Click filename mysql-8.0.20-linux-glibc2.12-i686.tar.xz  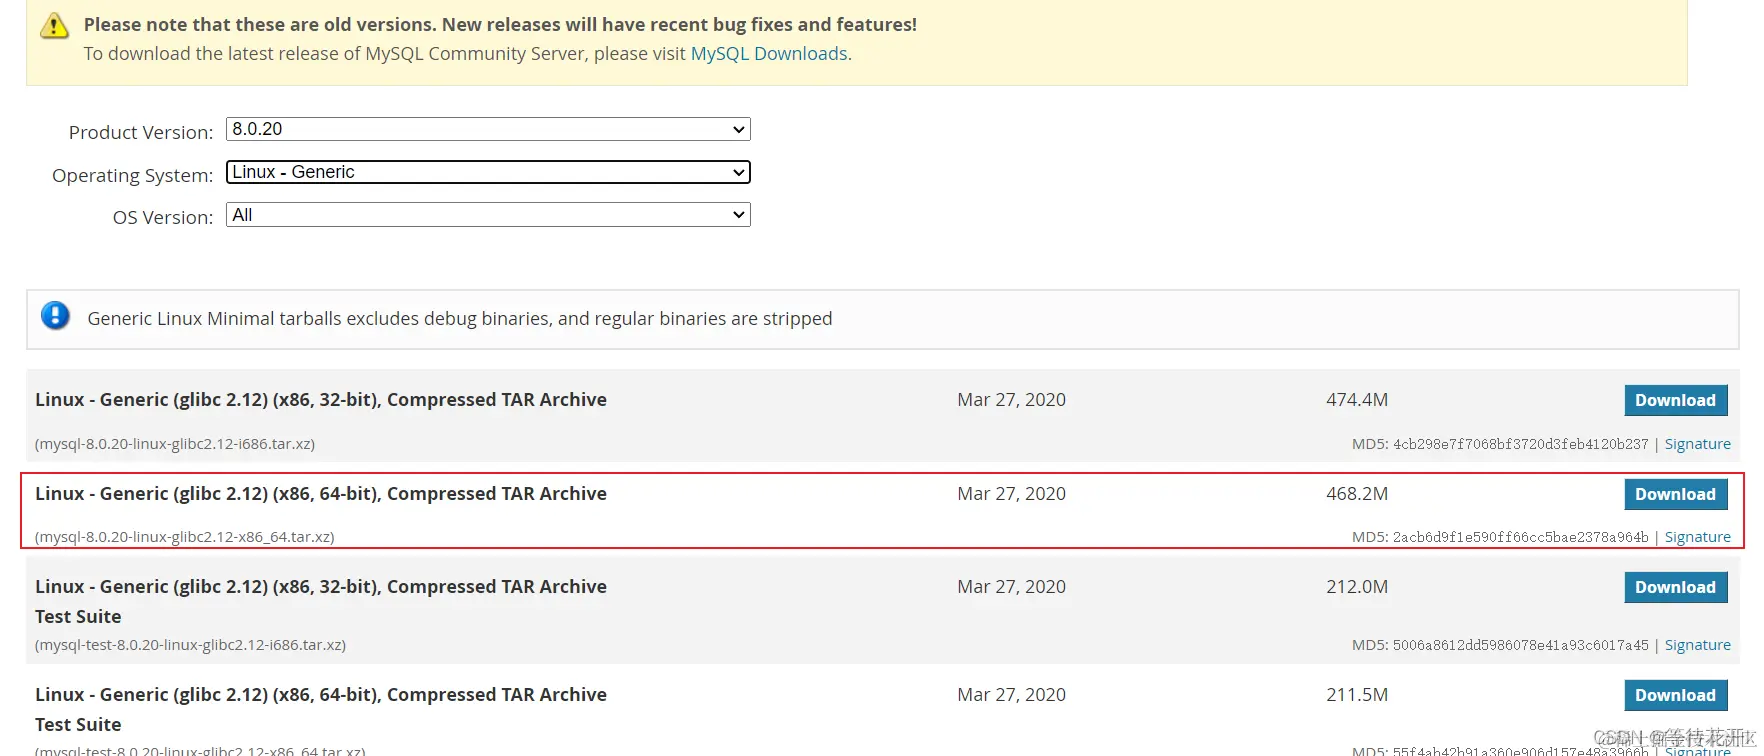pos(175,444)
